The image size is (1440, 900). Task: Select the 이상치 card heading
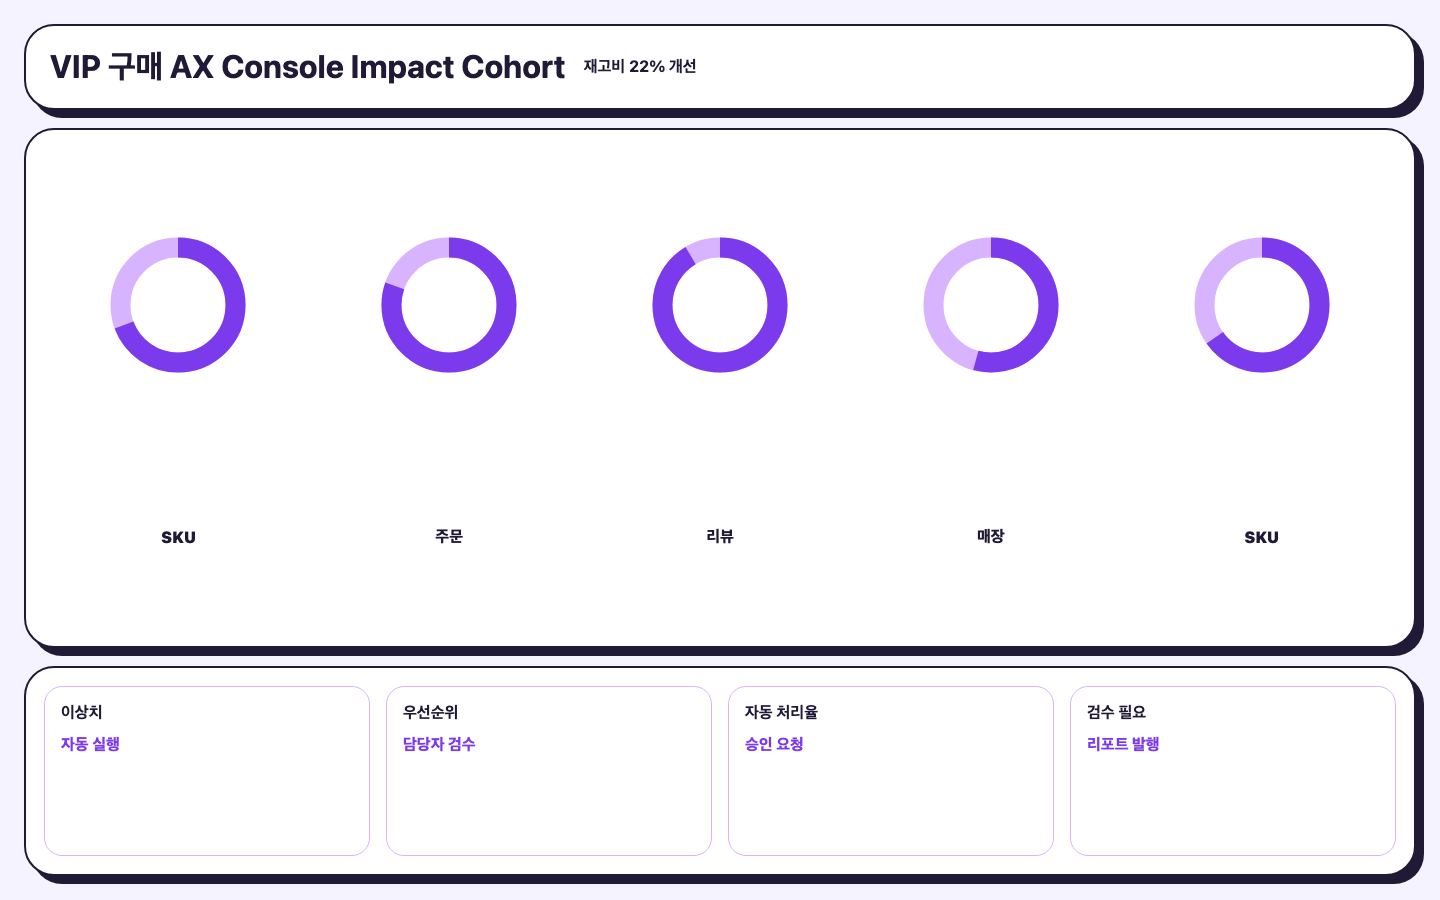point(81,712)
